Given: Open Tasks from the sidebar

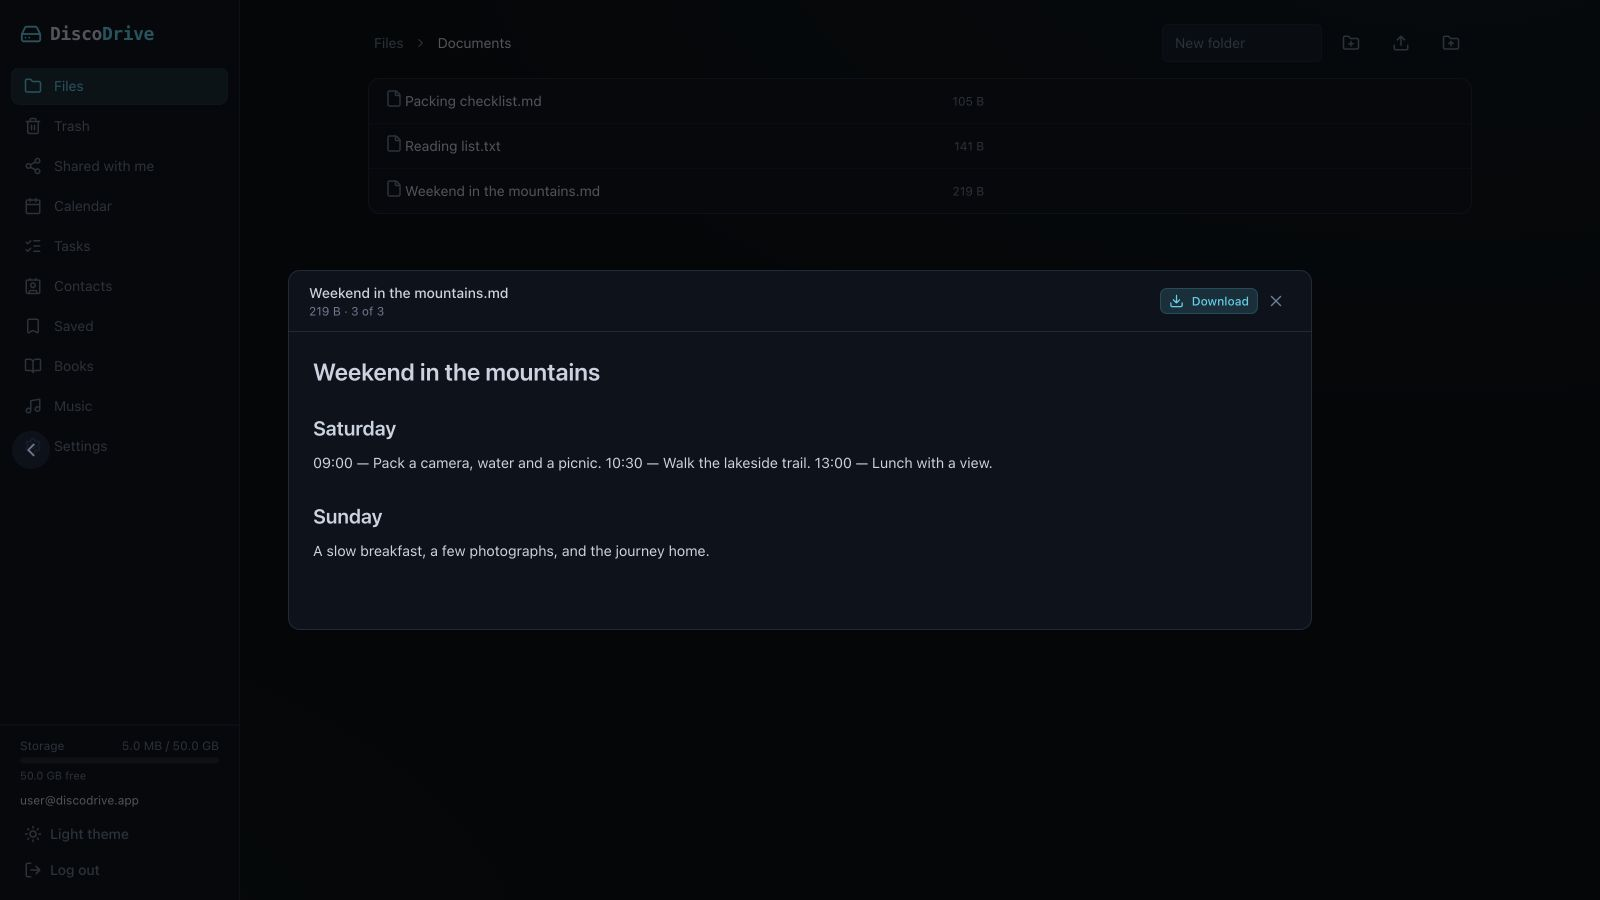Looking at the screenshot, I should click(x=119, y=246).
